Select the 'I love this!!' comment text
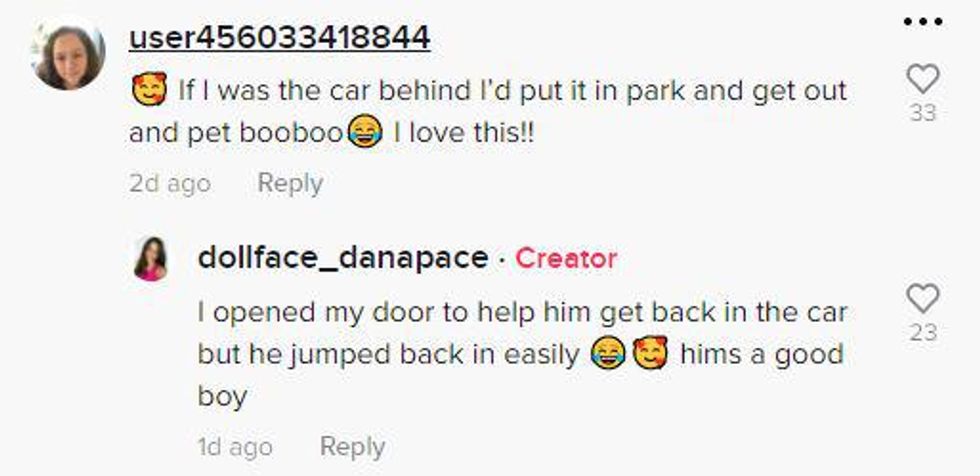 click(x=463, y=134)
